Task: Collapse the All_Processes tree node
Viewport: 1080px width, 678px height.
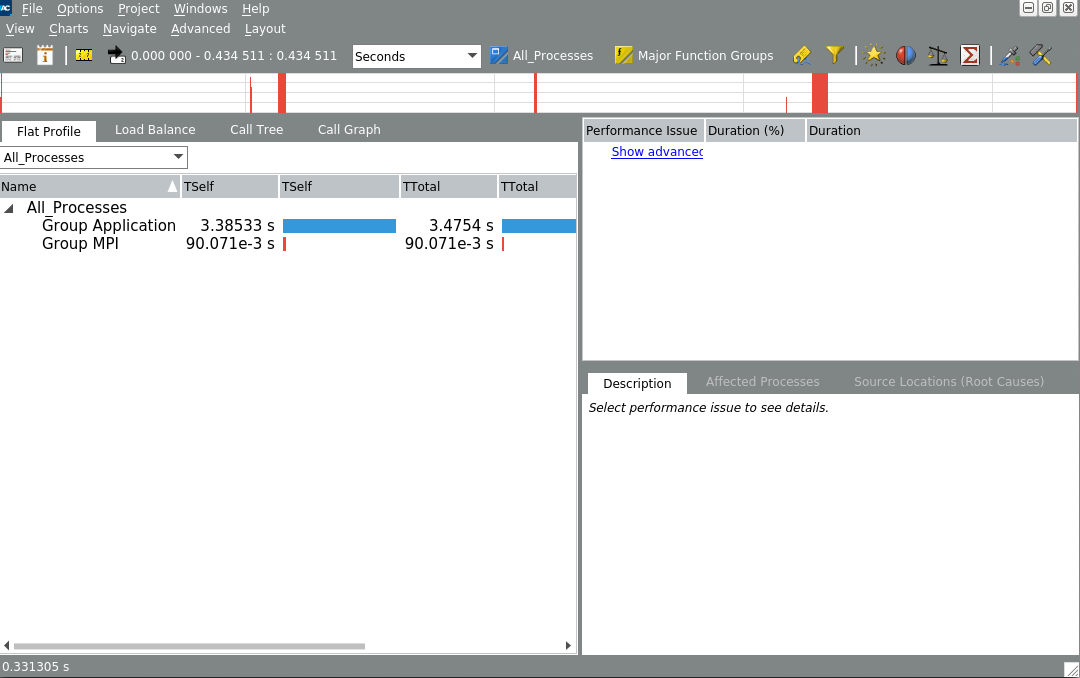Action: coord(9,208)
